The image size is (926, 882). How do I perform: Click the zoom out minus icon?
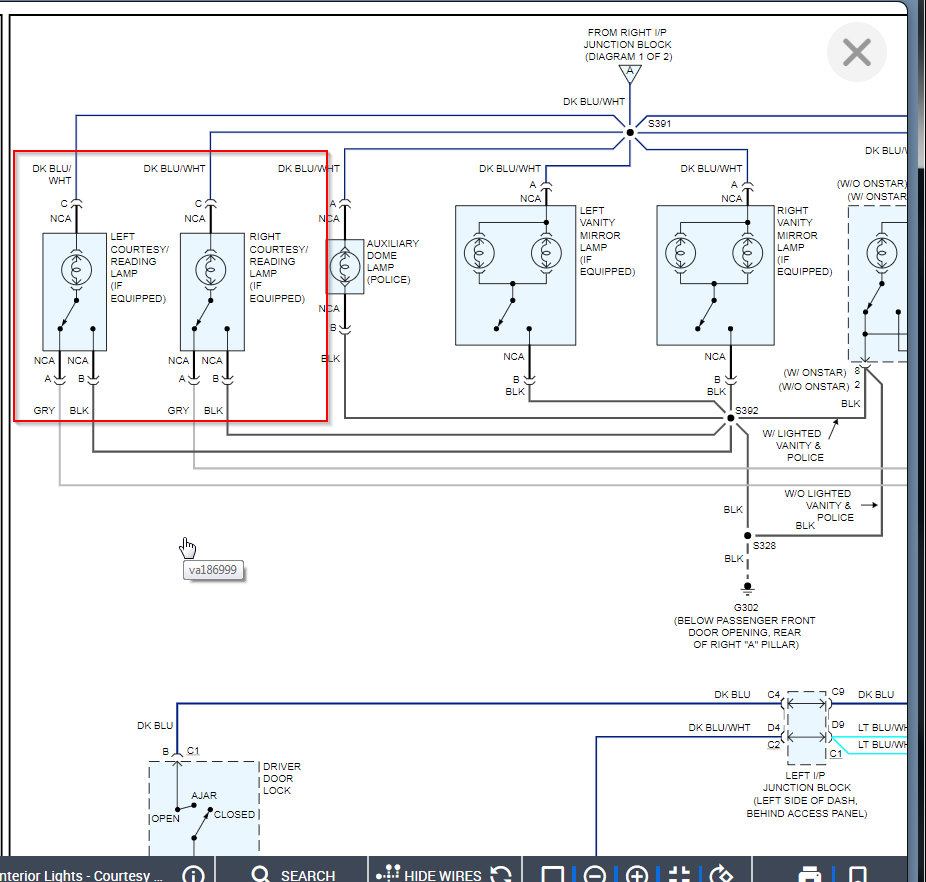tap(594, 874)
